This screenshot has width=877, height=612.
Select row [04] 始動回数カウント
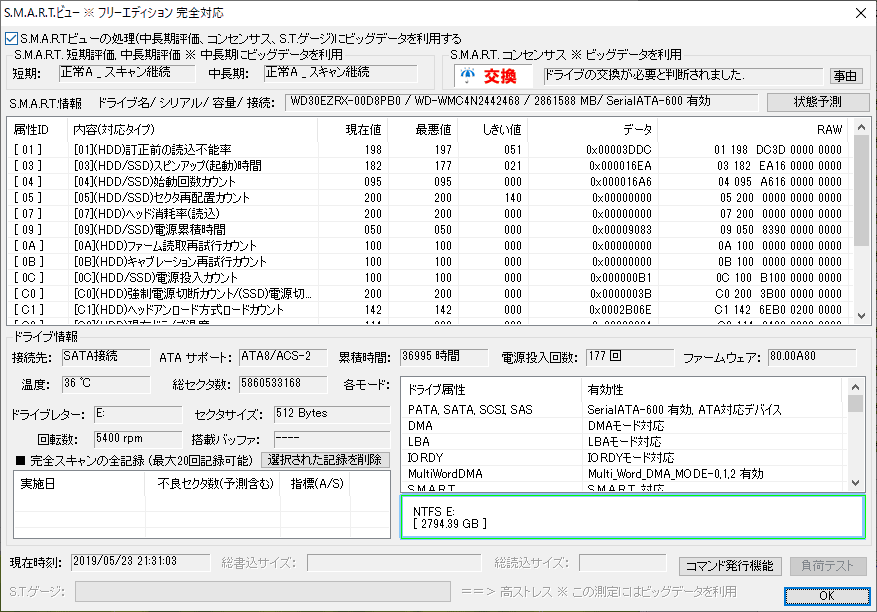click(x=428, y=182)
